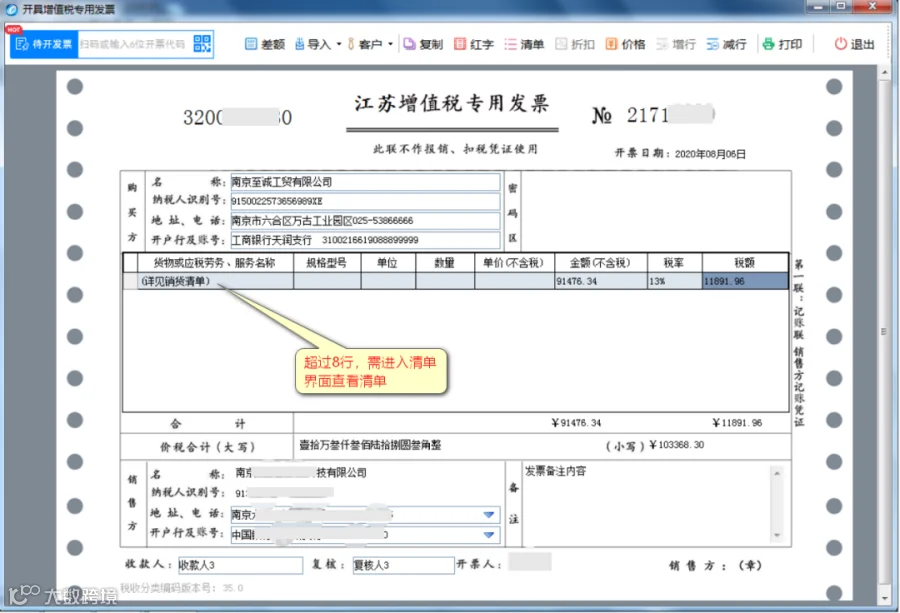Image resolution: width=900 pixels, height=613 pixels.
Task: Expand the 客户 customer dropdown arrow
Action: 390,44
